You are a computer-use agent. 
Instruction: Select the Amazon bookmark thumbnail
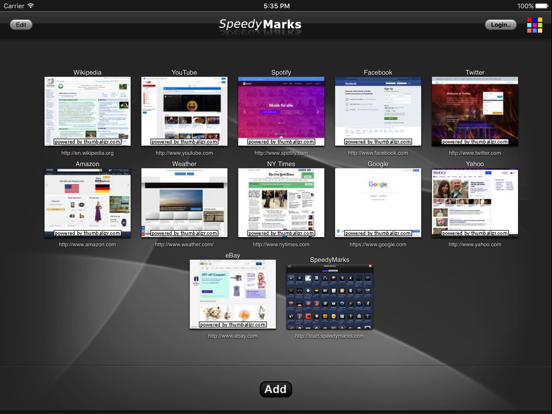(87, 203)
